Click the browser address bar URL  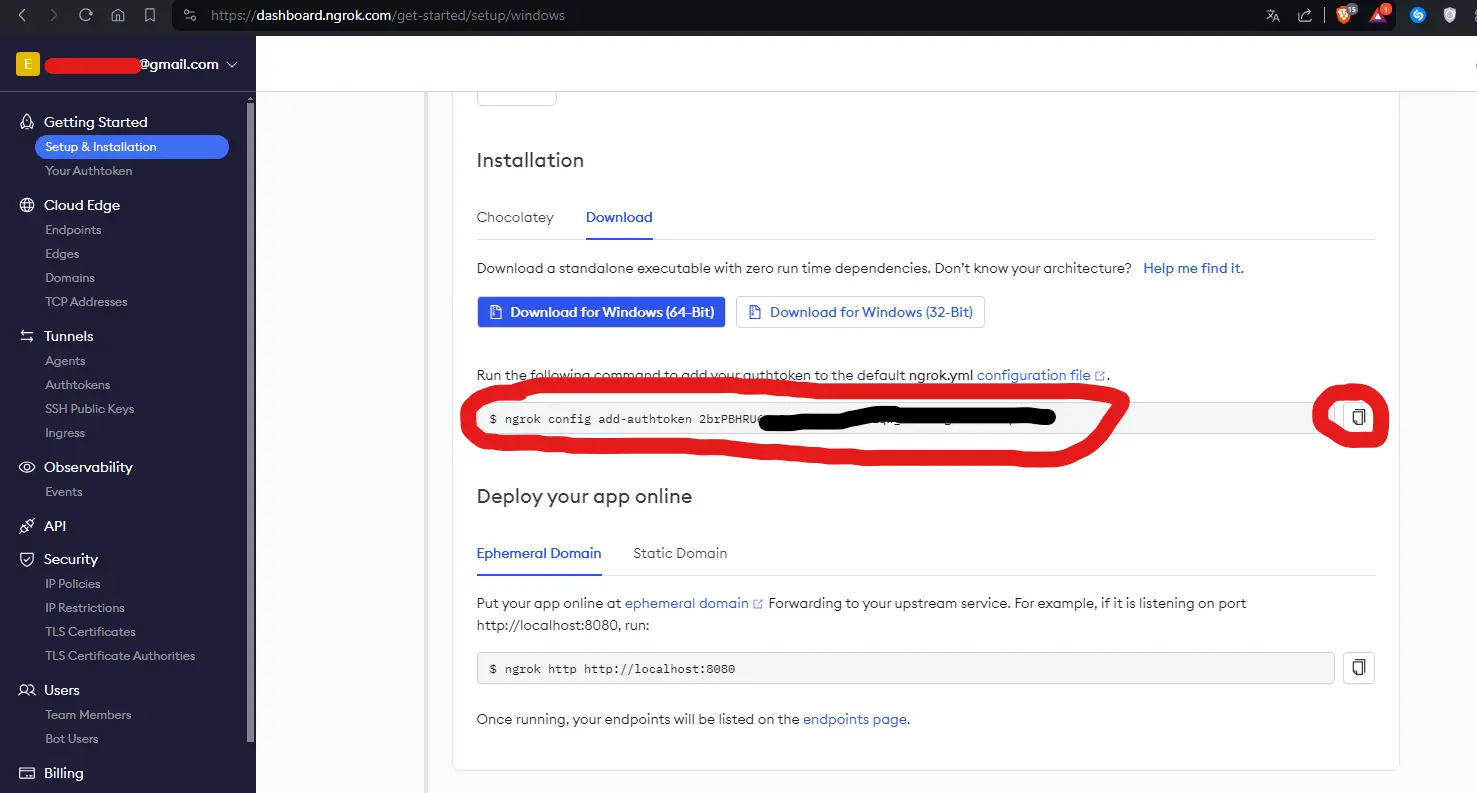387,16
